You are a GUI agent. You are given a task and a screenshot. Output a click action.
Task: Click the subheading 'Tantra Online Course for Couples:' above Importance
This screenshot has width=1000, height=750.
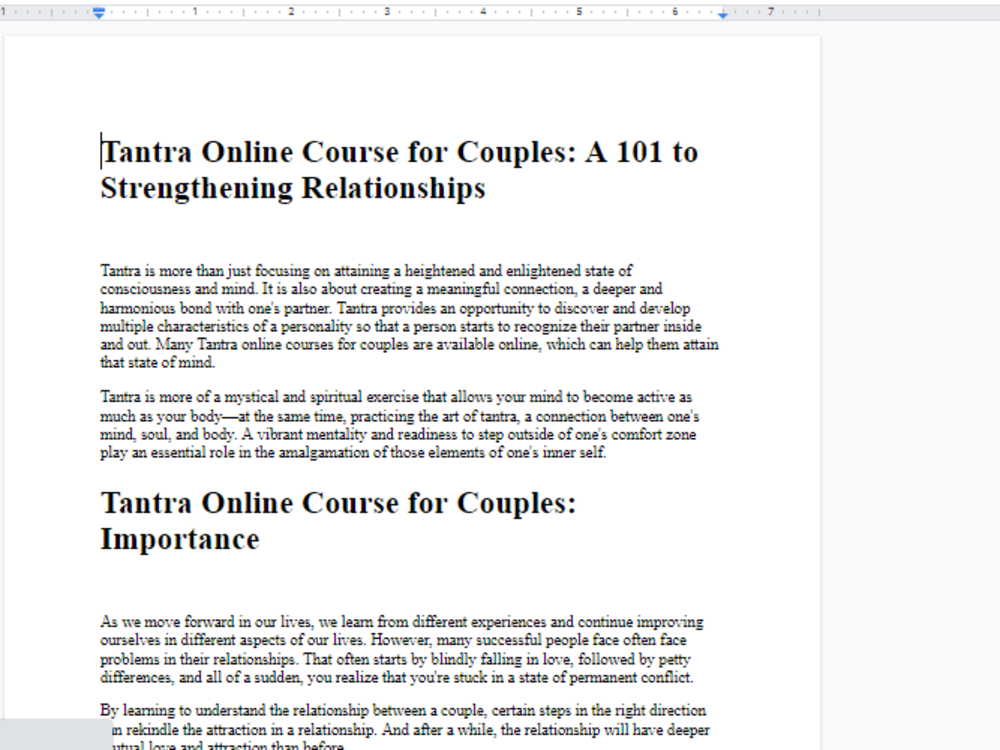pos(339,504)
